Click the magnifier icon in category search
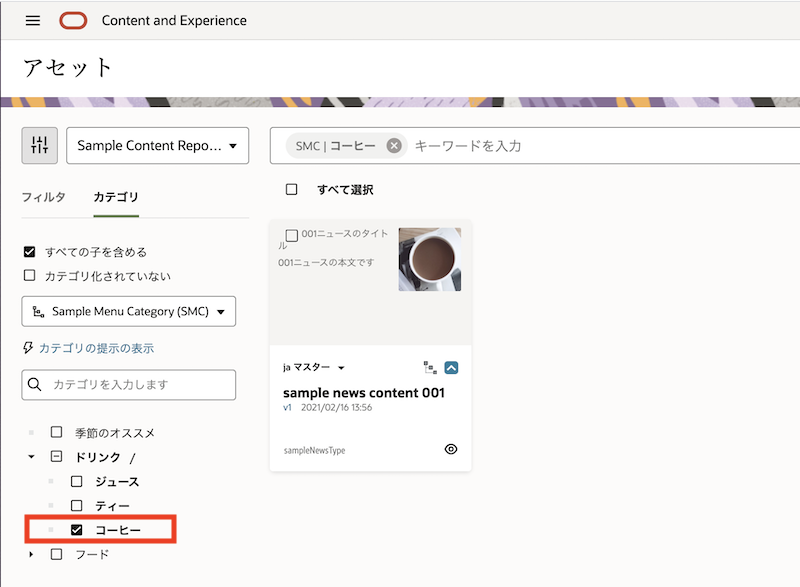Viewport: 800px width, 587px height. pyautogui.click(x=36, y=385)
